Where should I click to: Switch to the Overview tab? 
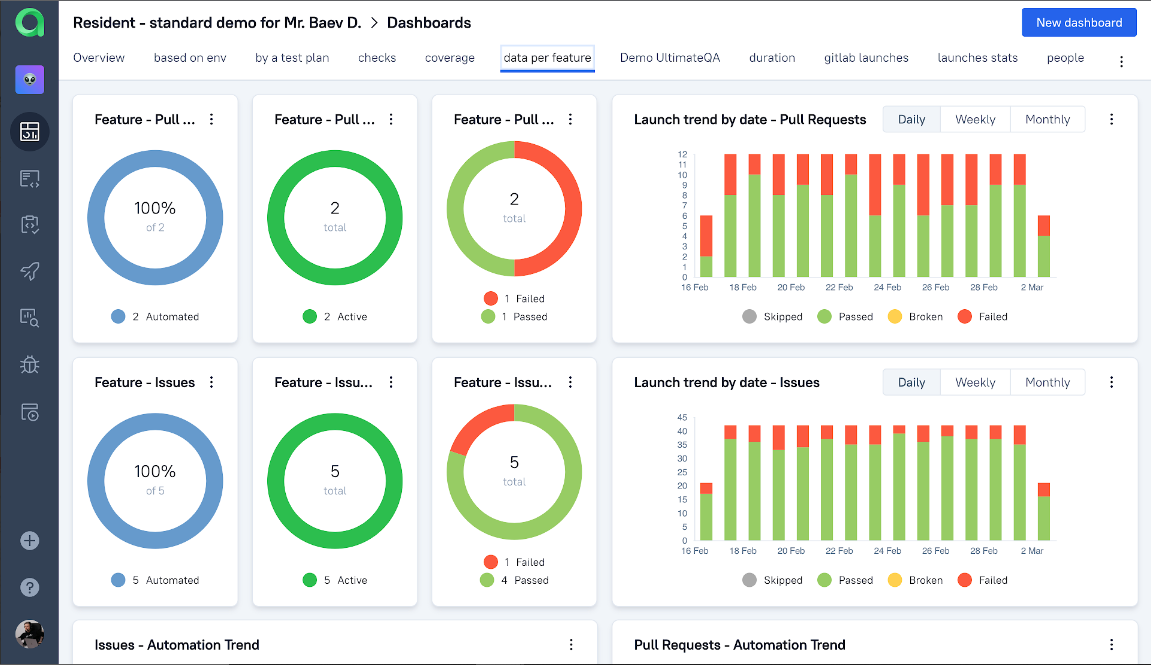pyautogui.click(x=99, y=58)
